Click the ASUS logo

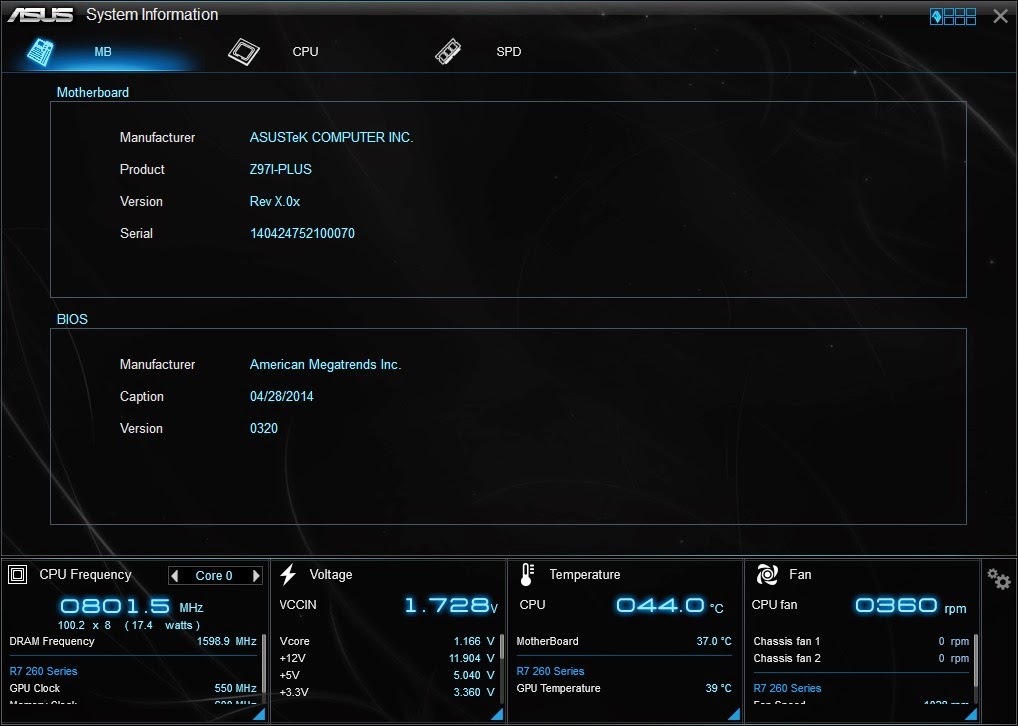click(40, 15)
